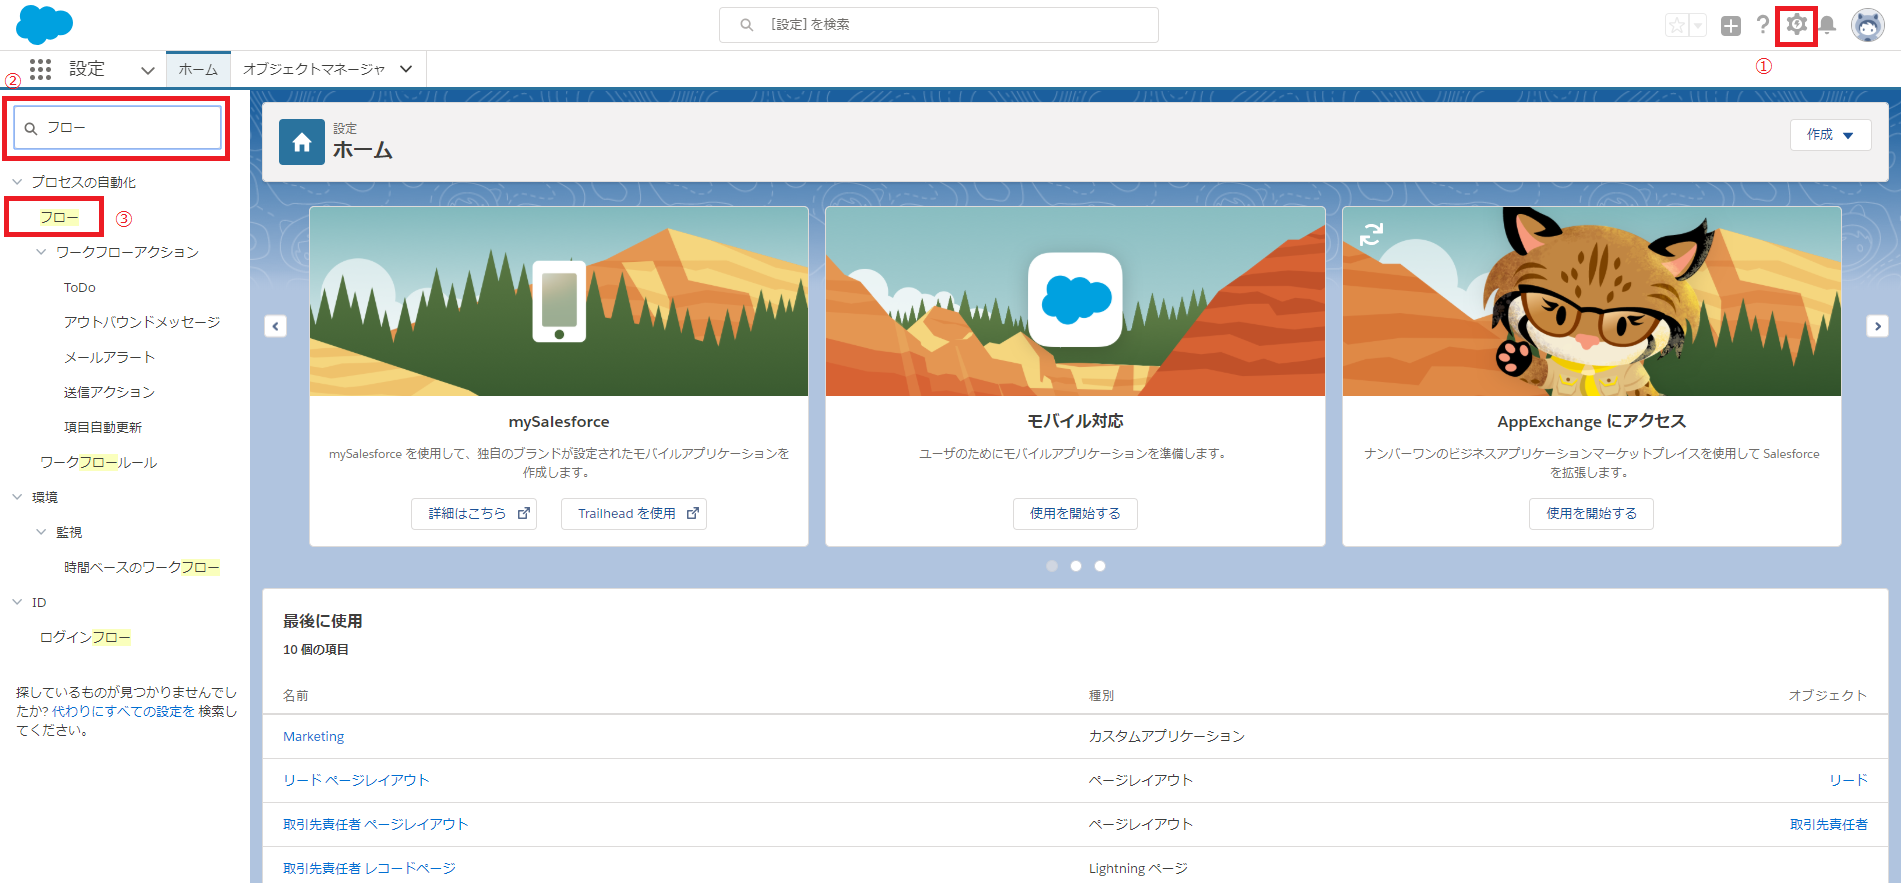Collapse the ワークフローアクション tree node
This screenshot has height=883, width=1901.
[41, 252]
